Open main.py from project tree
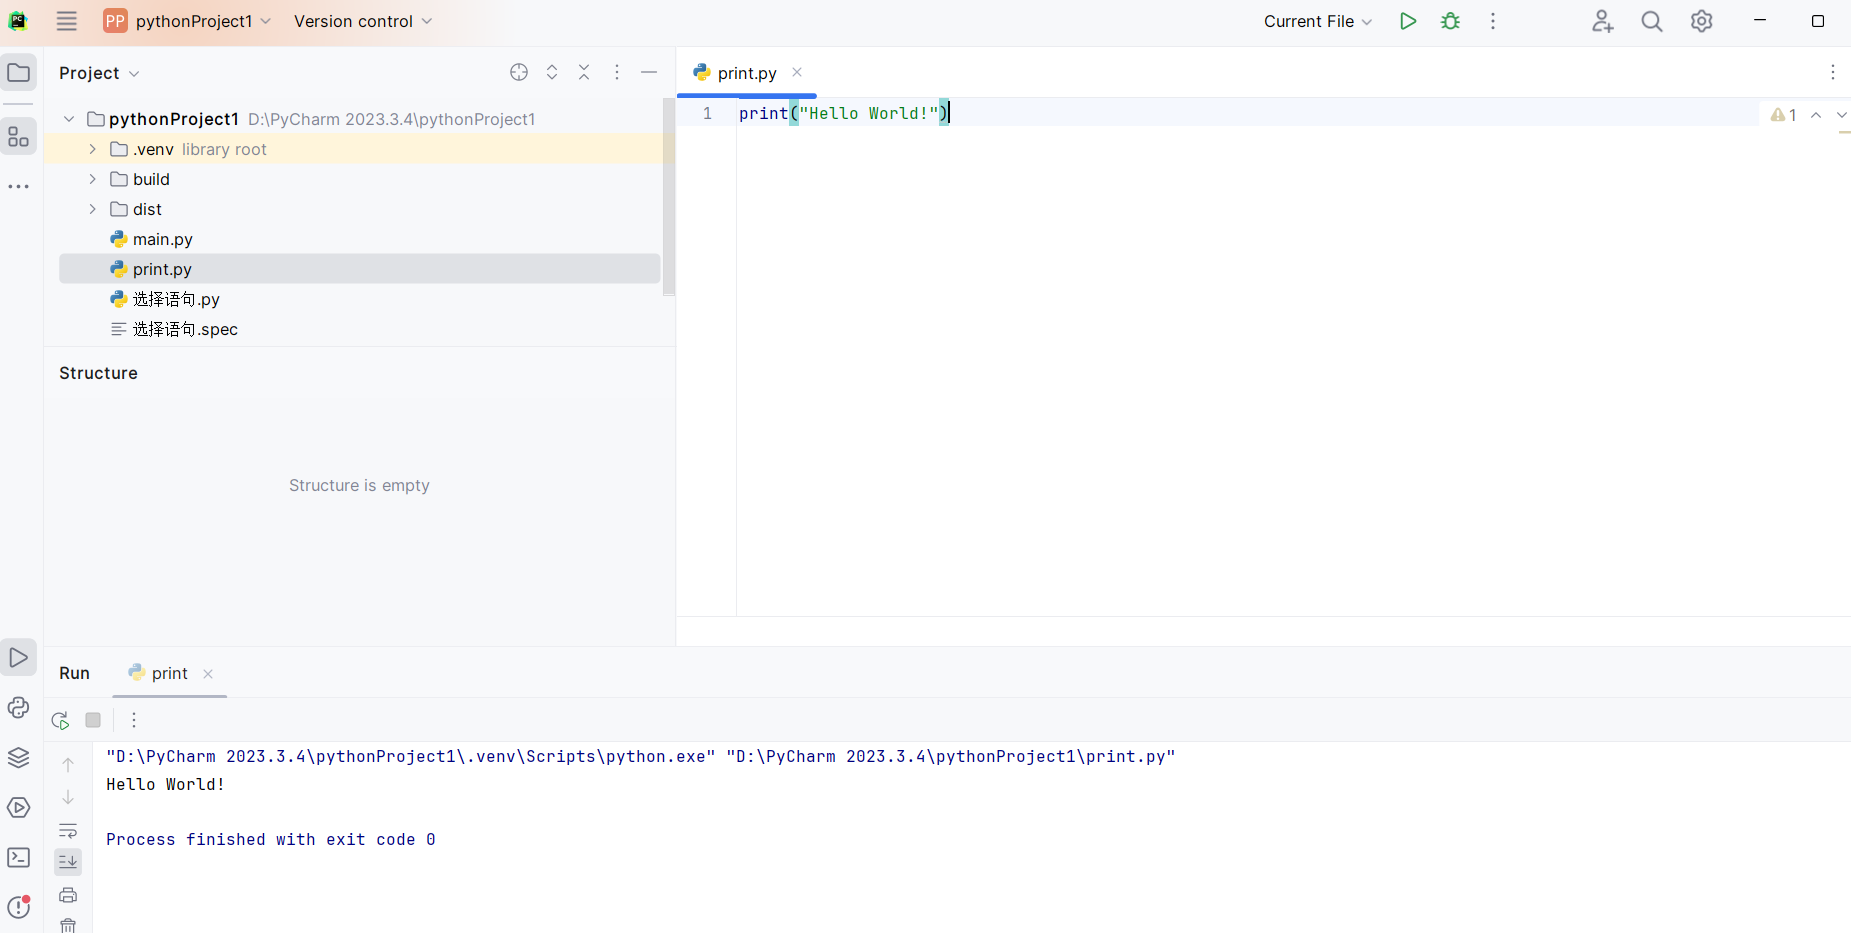This screenshot has width=1851, height=933. pyautogui.click(x=162, y=239)
